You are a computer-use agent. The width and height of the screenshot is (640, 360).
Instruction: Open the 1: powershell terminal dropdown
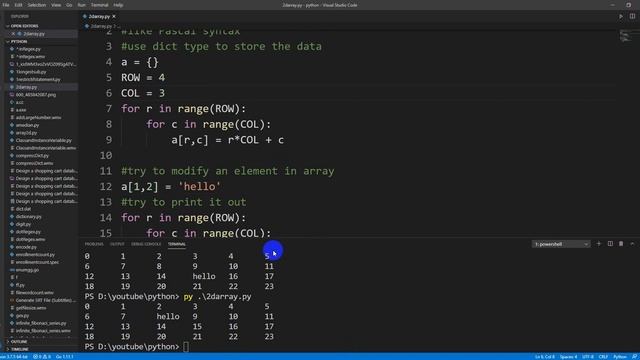pyautogui.click(x=561, y=244)
